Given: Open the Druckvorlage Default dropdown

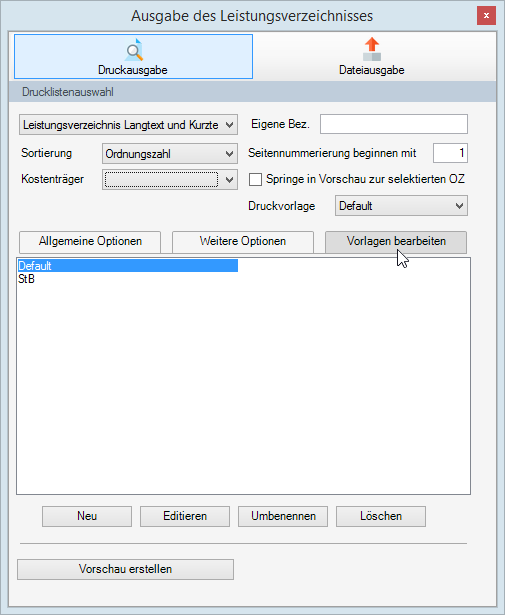Looking at the screenshot, I should 401,206.
